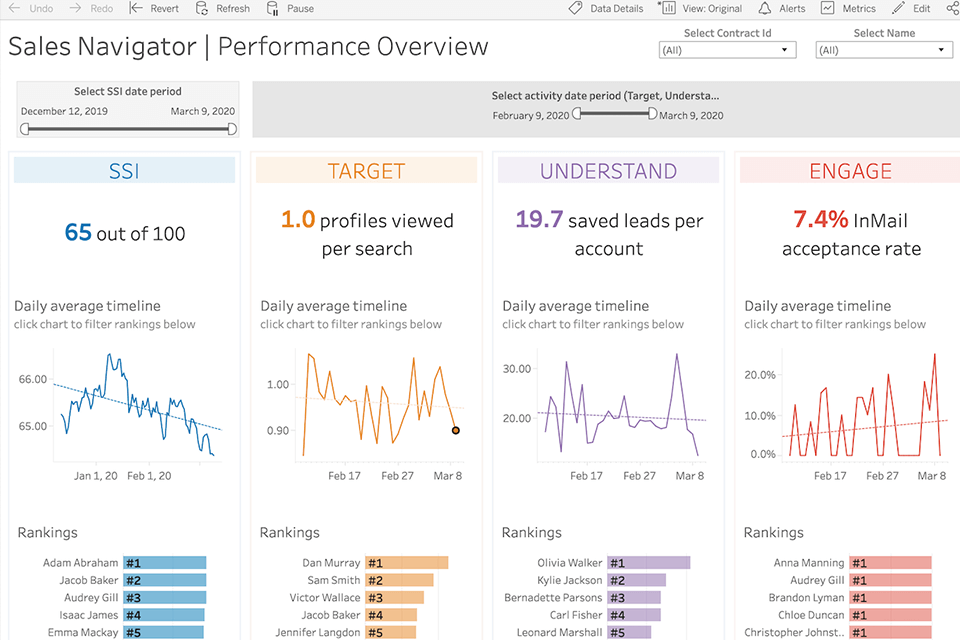Click the Share icon in the toolbar

click(x=953, y=8)
